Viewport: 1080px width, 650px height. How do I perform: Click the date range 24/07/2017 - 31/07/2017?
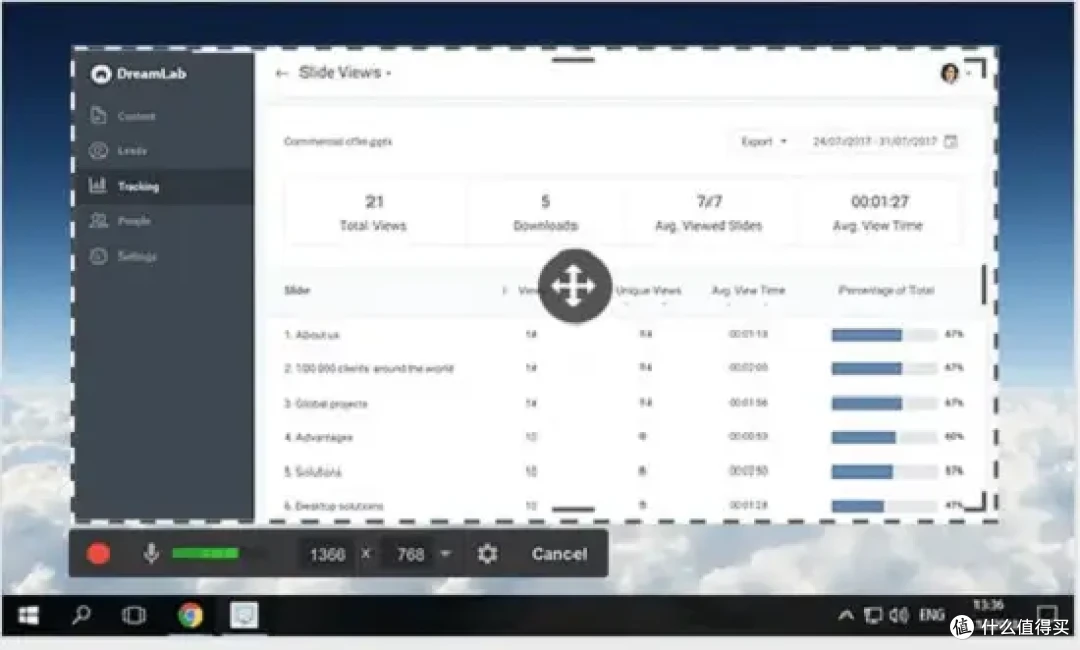click(x=874, y=141)
